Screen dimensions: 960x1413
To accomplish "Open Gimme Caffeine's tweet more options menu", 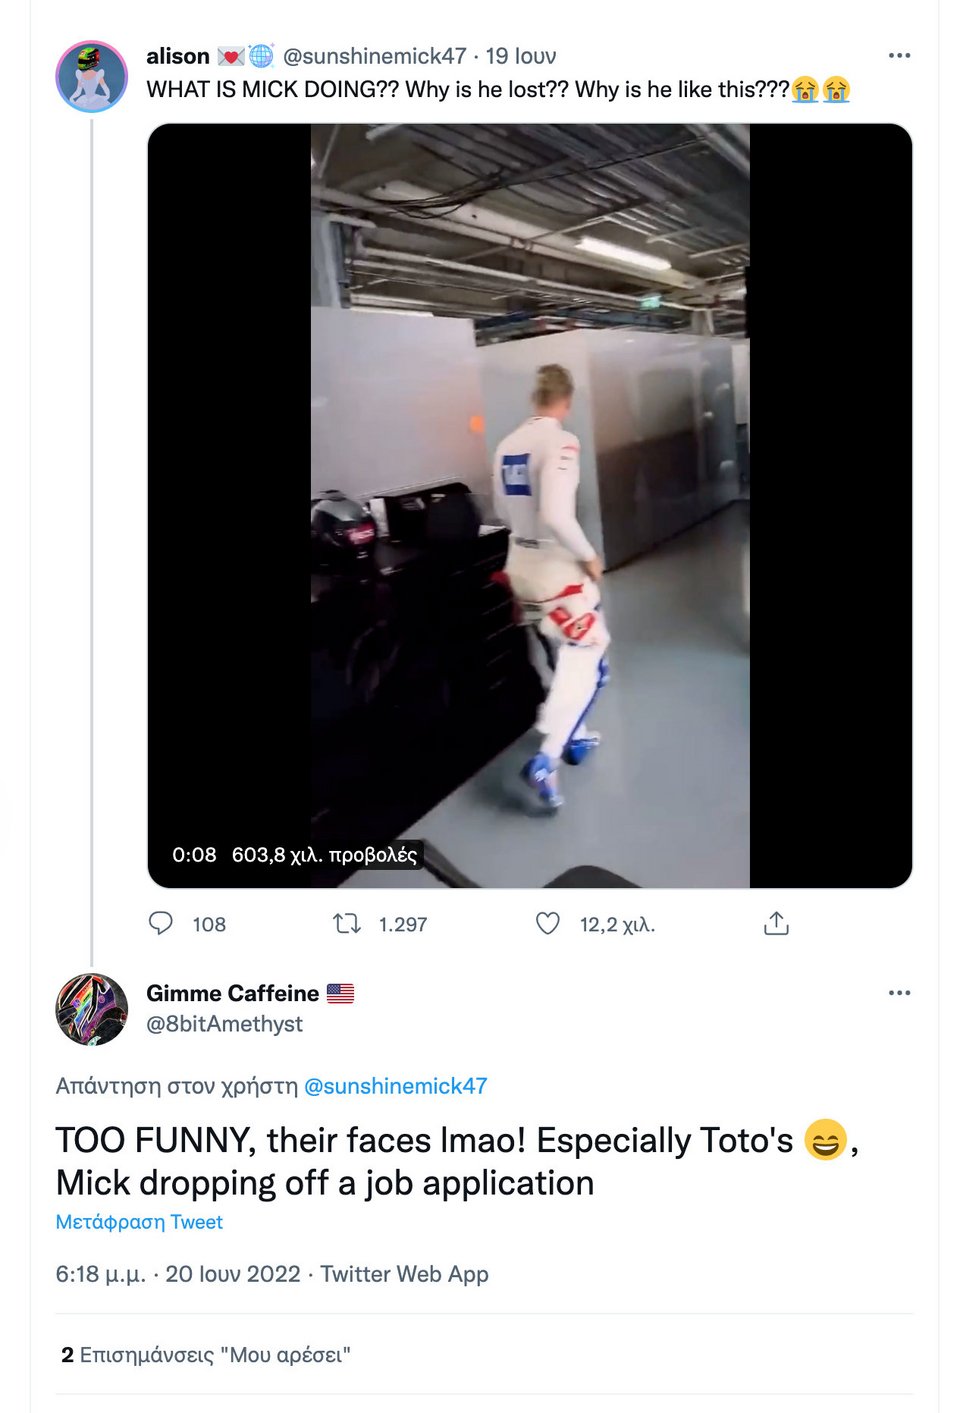I will (899, 992).
